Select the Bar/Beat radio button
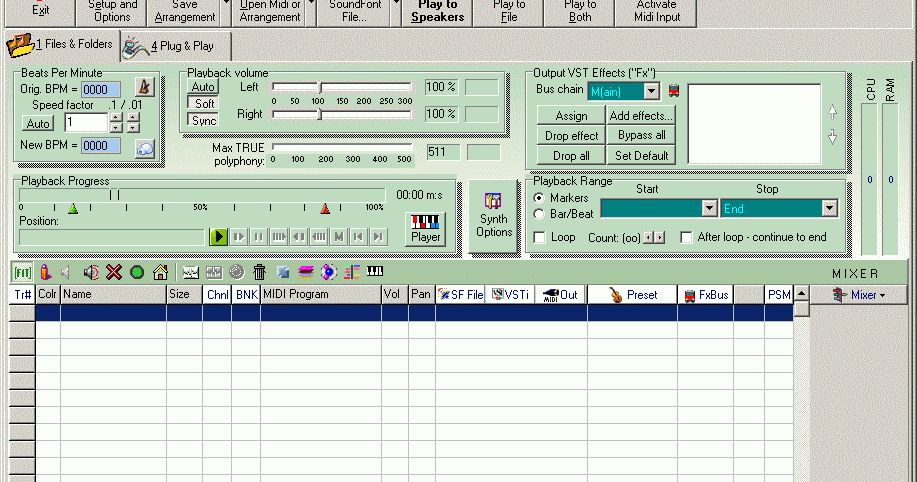 coord(539,214)
